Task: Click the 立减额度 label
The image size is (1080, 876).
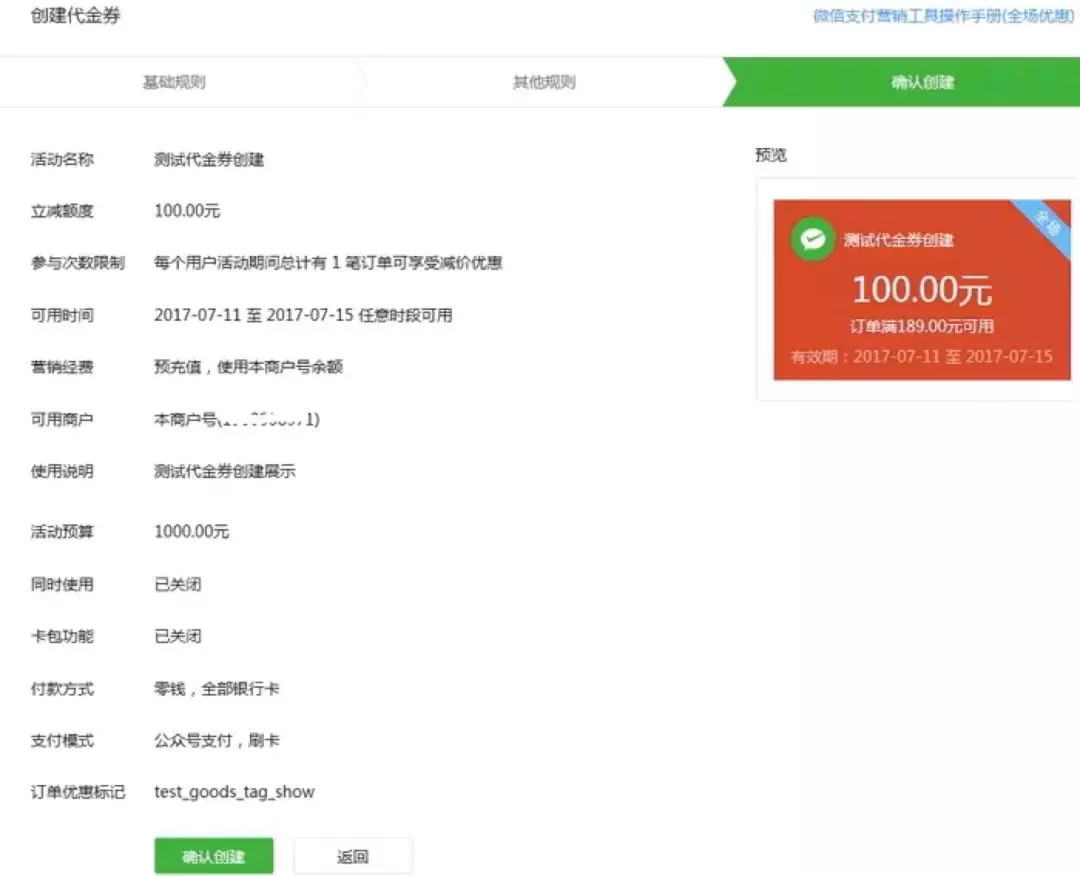Action: coord(62,211)
